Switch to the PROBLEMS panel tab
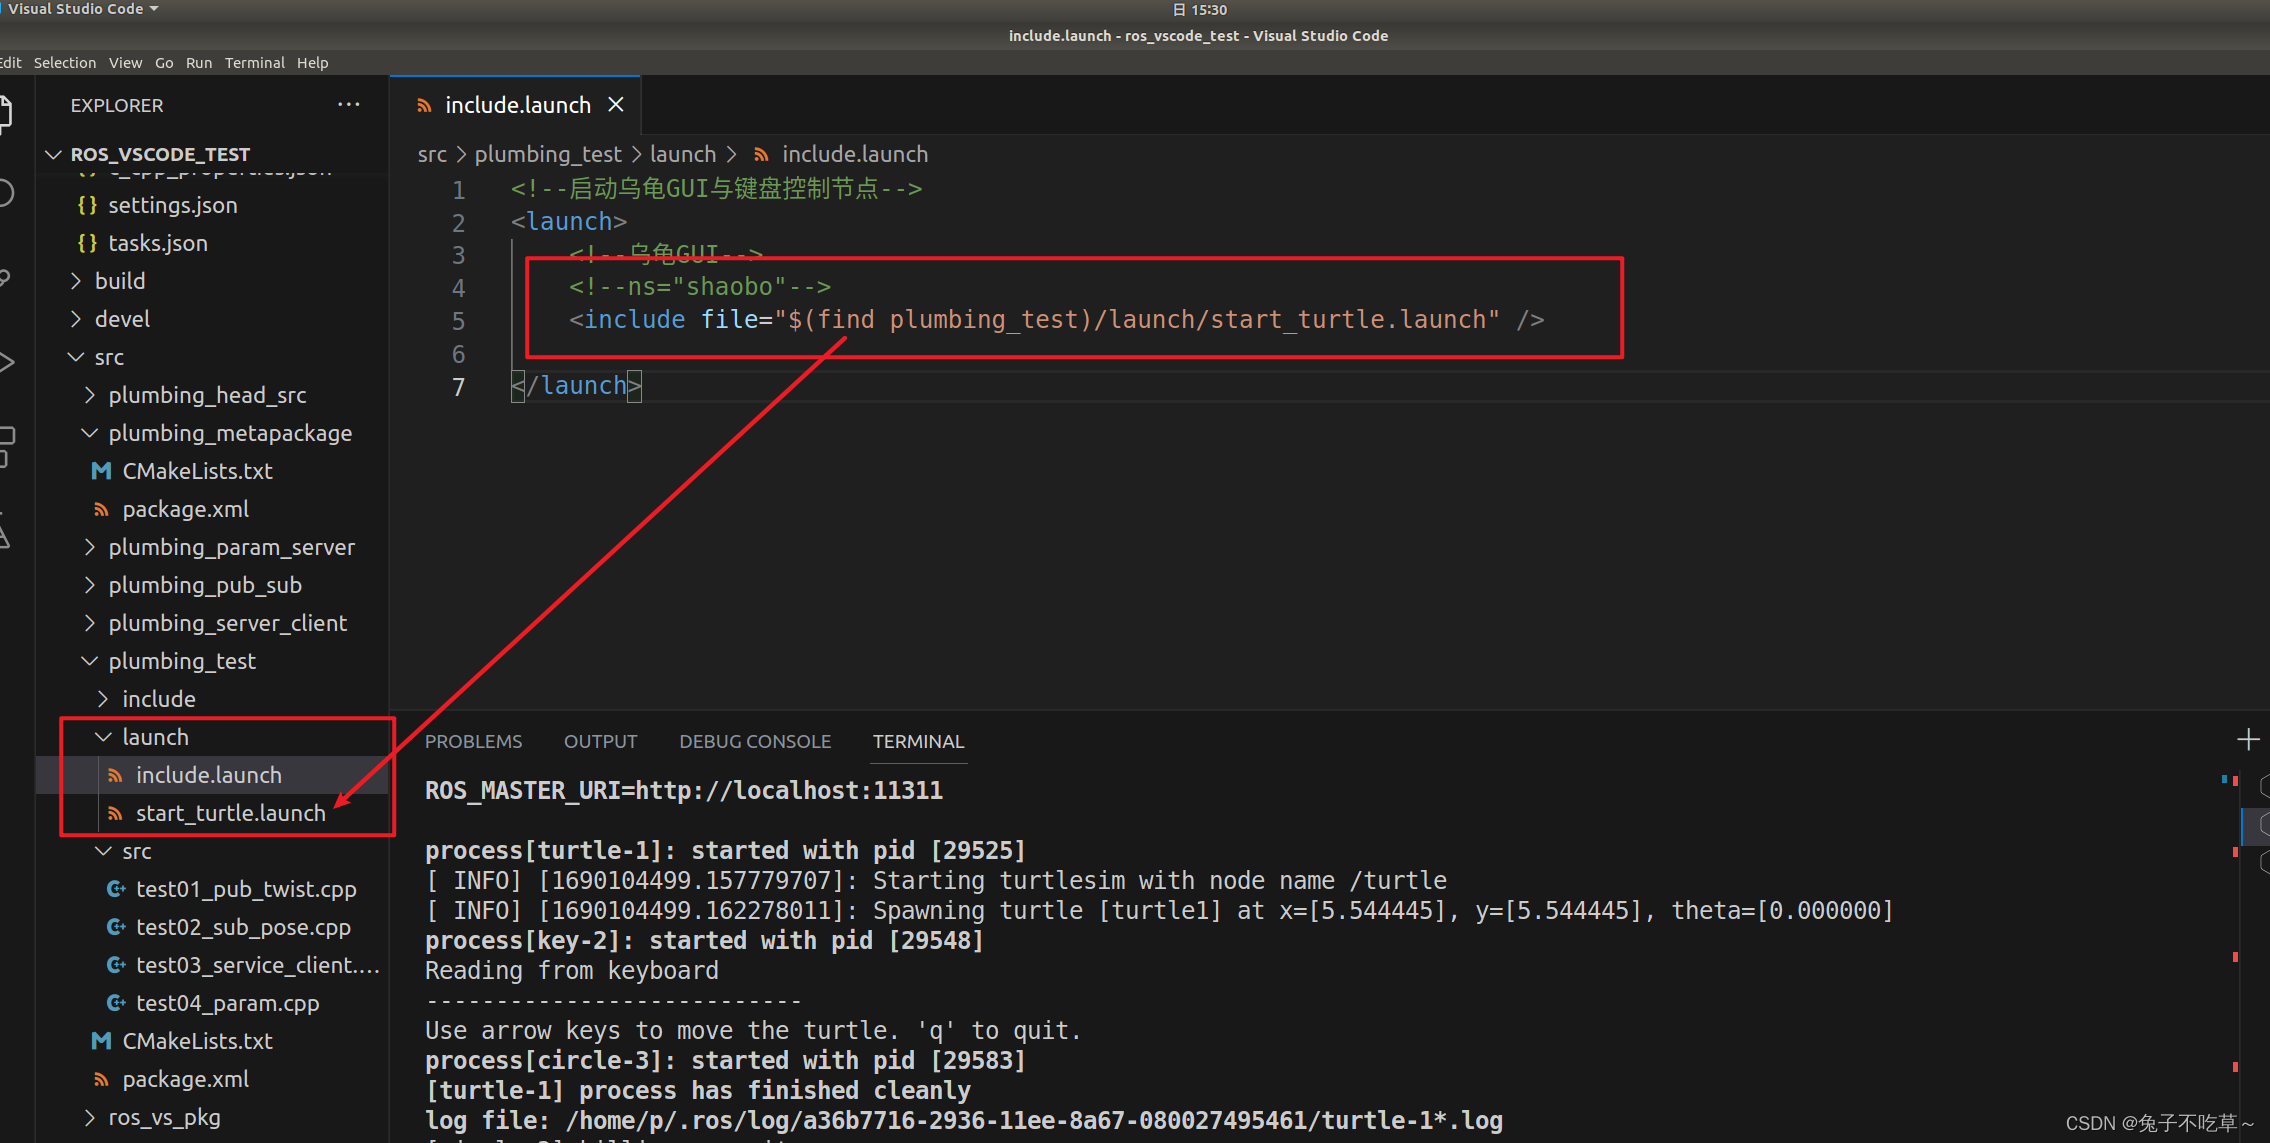 [473, 741]
